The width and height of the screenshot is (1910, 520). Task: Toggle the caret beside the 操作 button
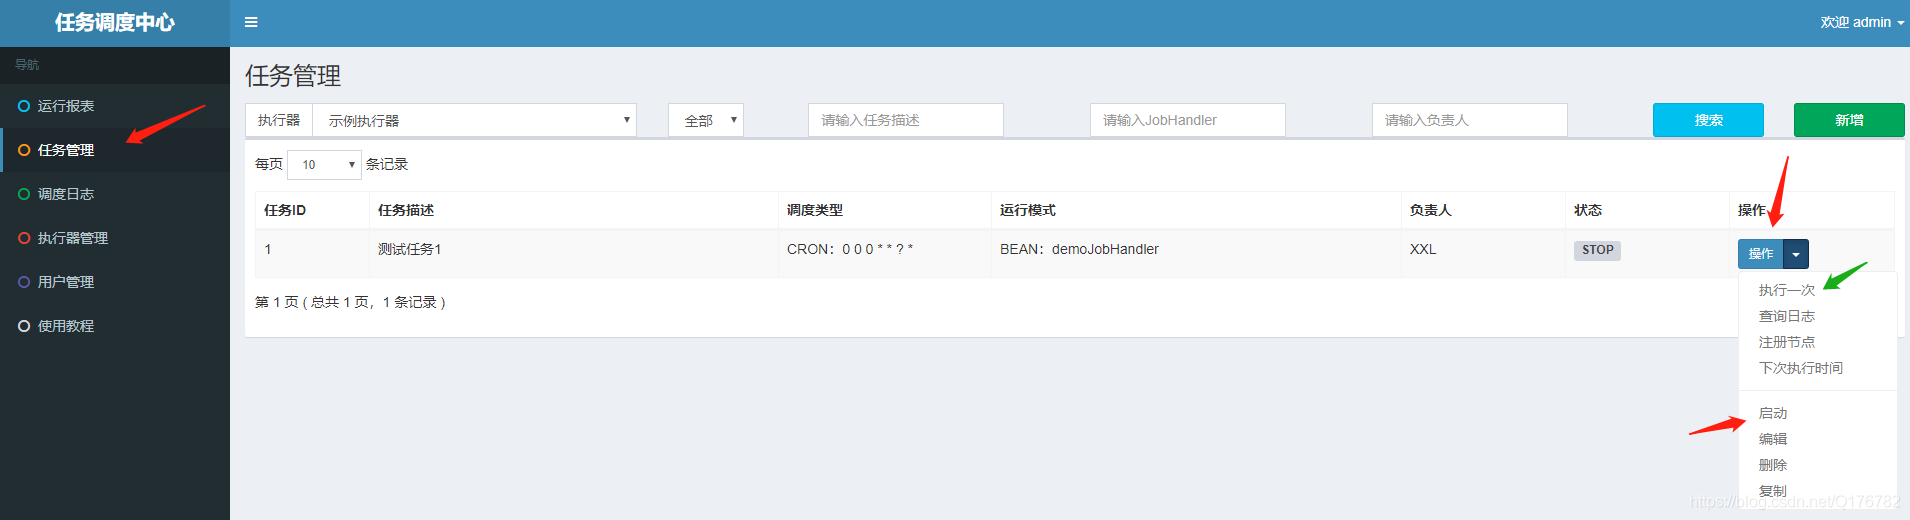(x=1796, y=254)
